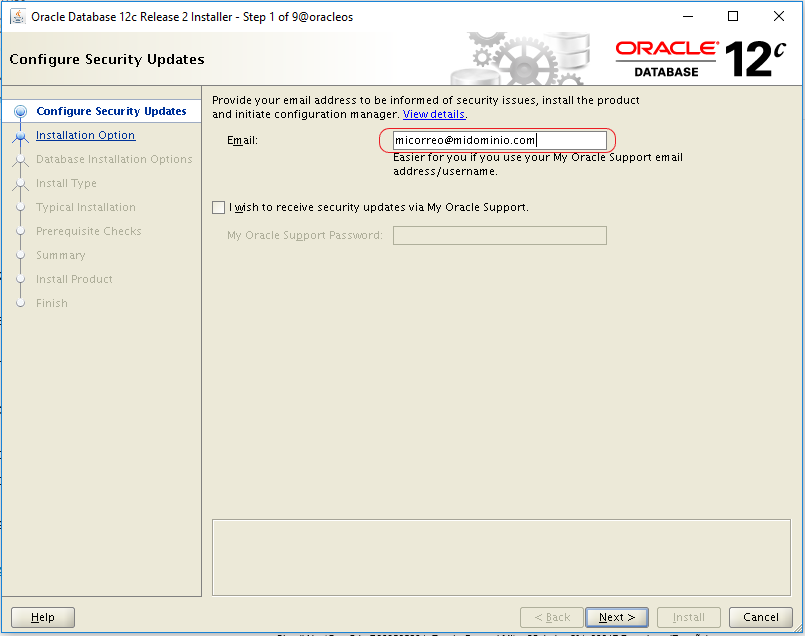Select the Finish step in sidebar
805x636 pixels.
pyautogui.click(x=51, y=303)
